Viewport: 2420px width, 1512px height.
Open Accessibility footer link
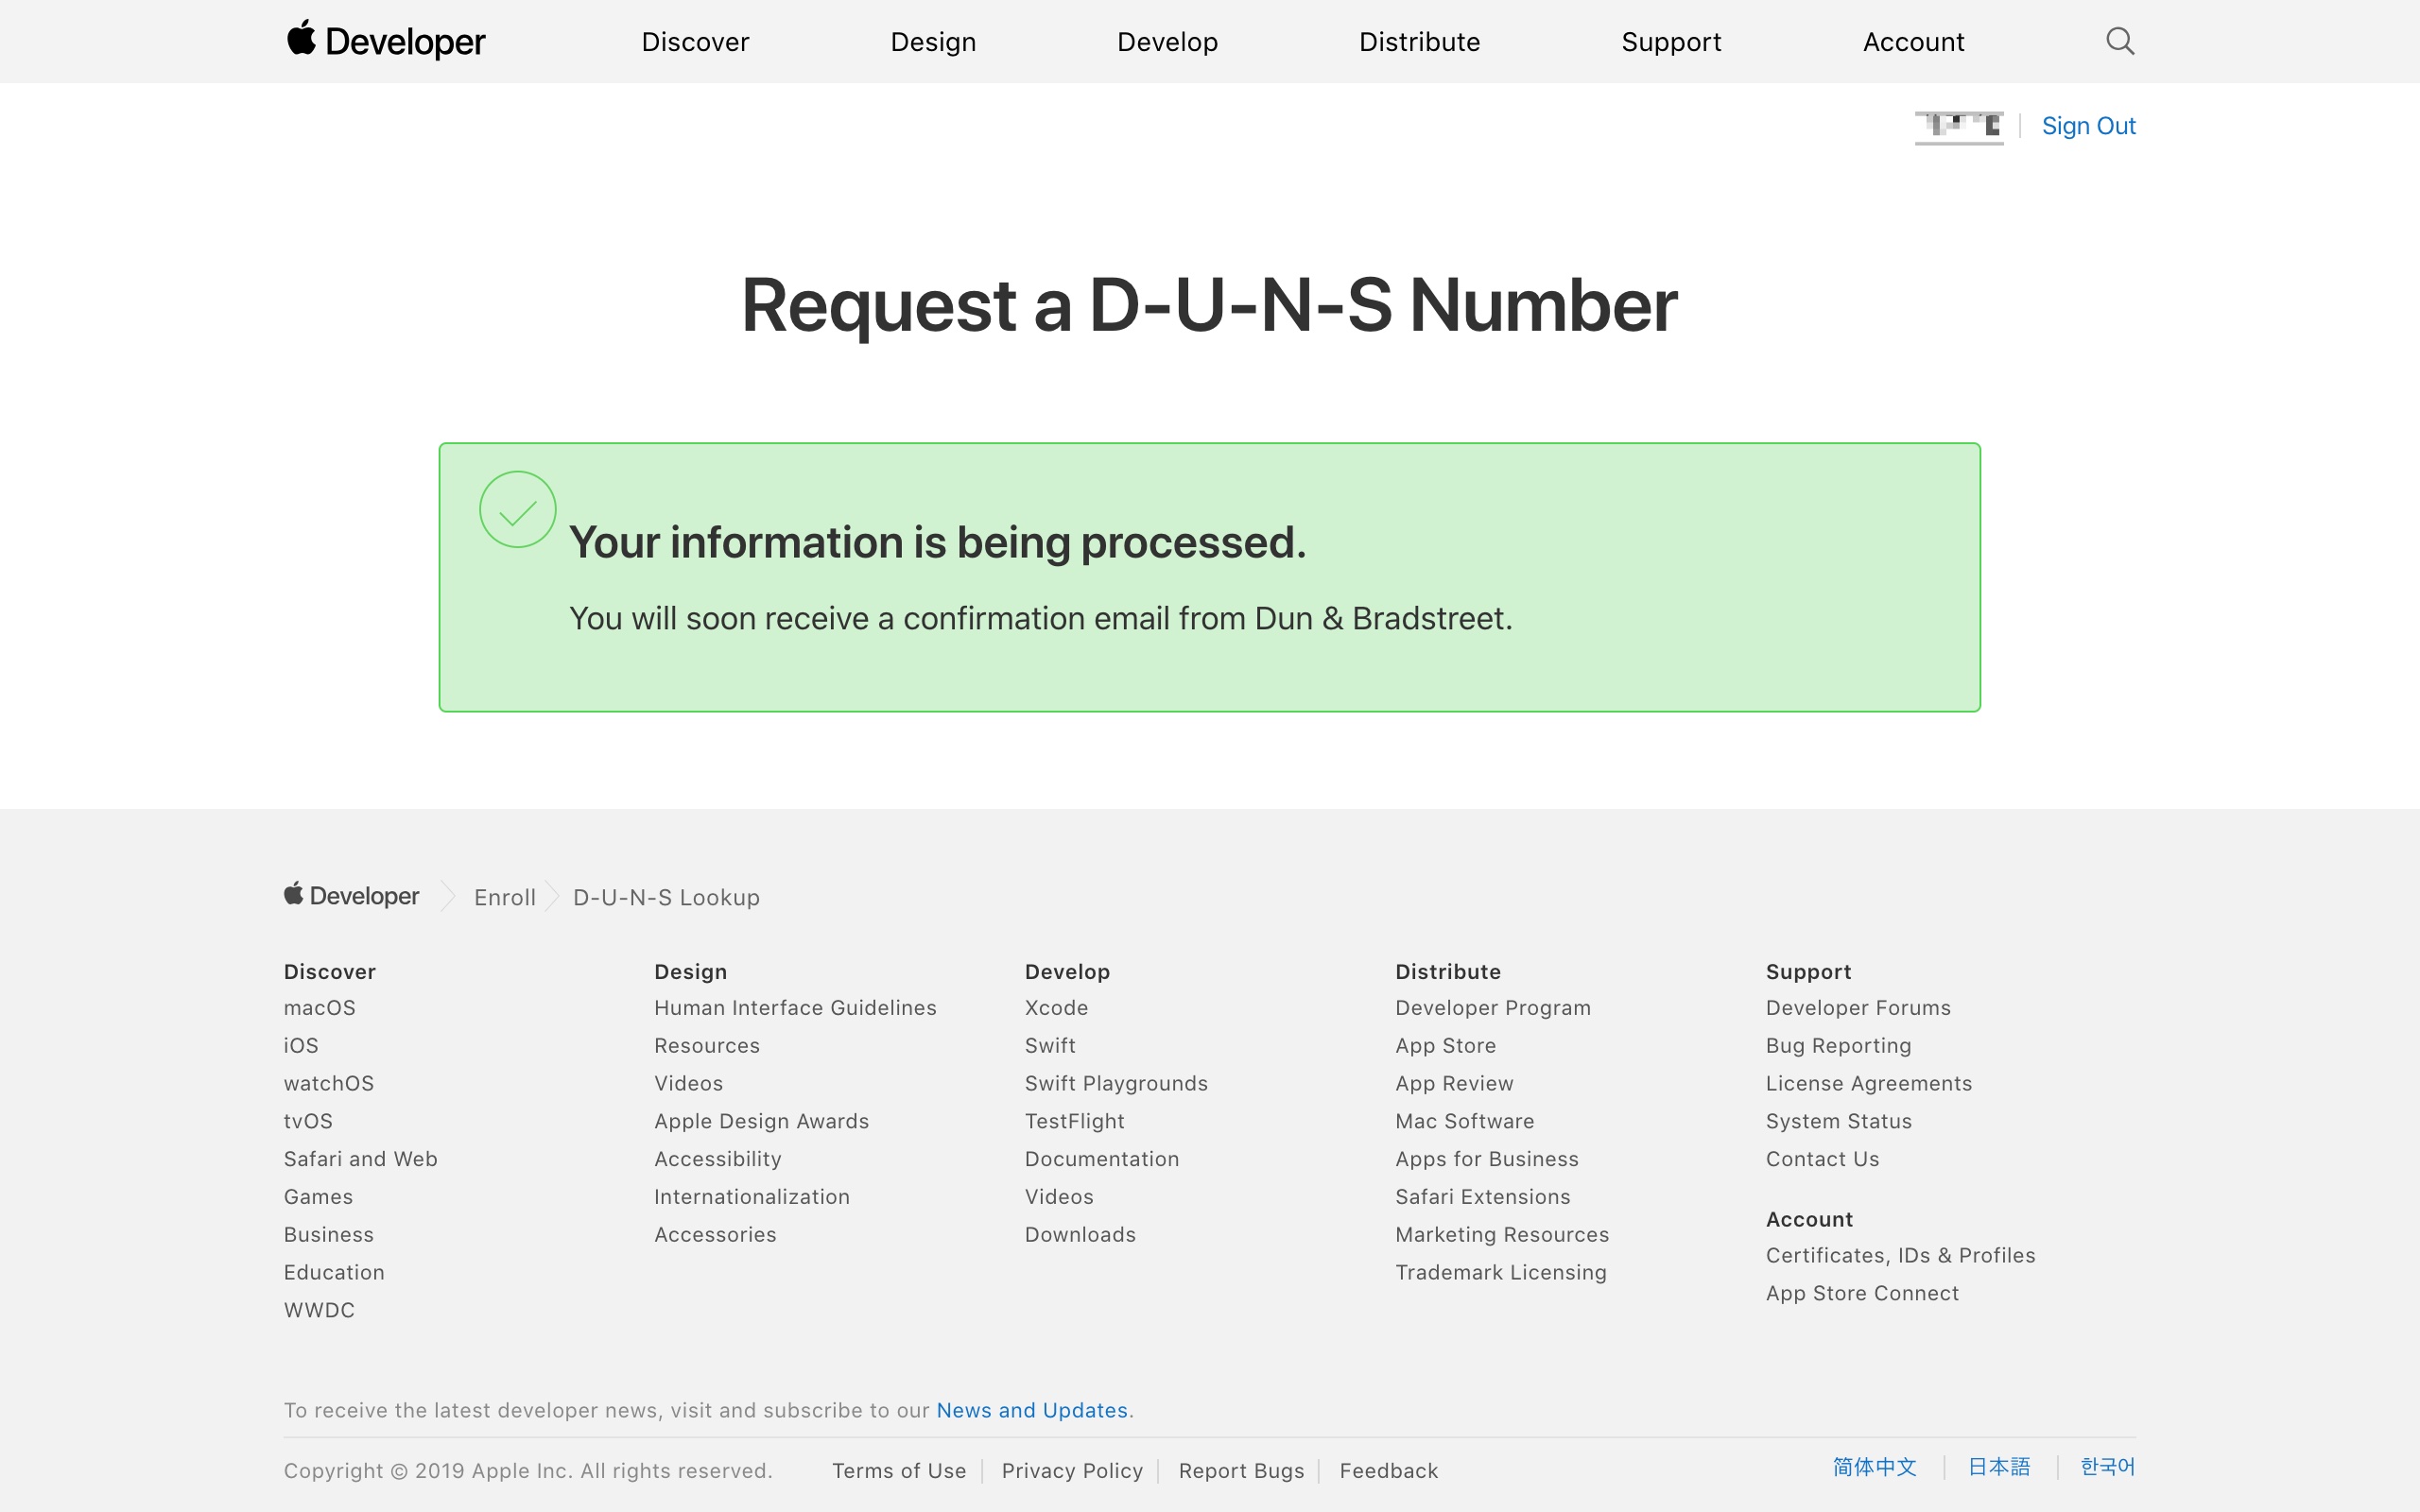pos(718,1159)
